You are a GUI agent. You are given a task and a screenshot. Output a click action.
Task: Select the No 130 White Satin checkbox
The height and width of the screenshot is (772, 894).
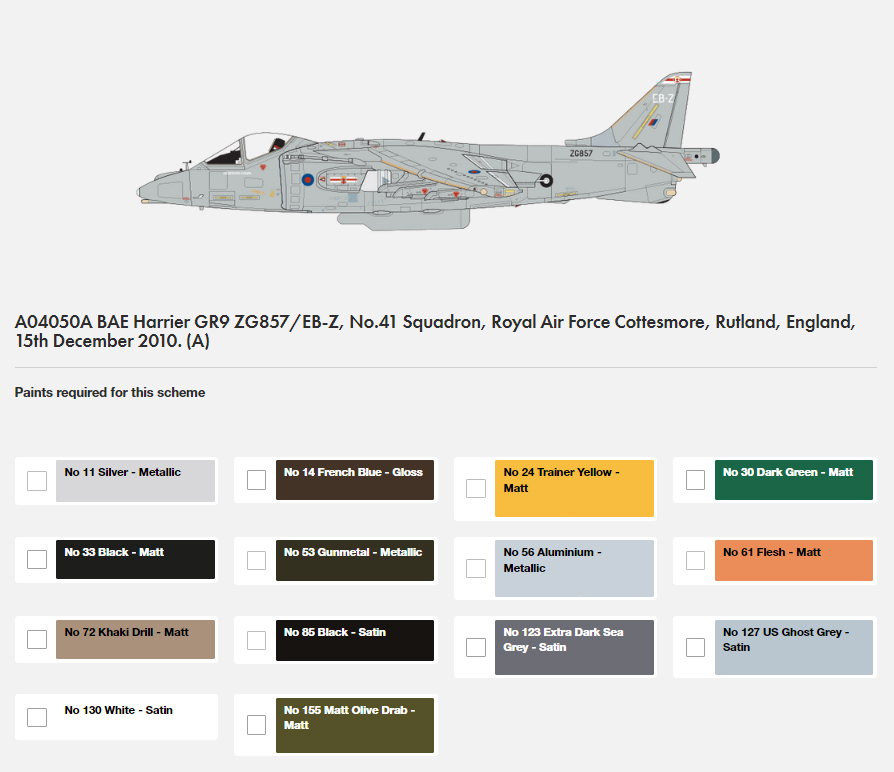[x=37, y=717]
